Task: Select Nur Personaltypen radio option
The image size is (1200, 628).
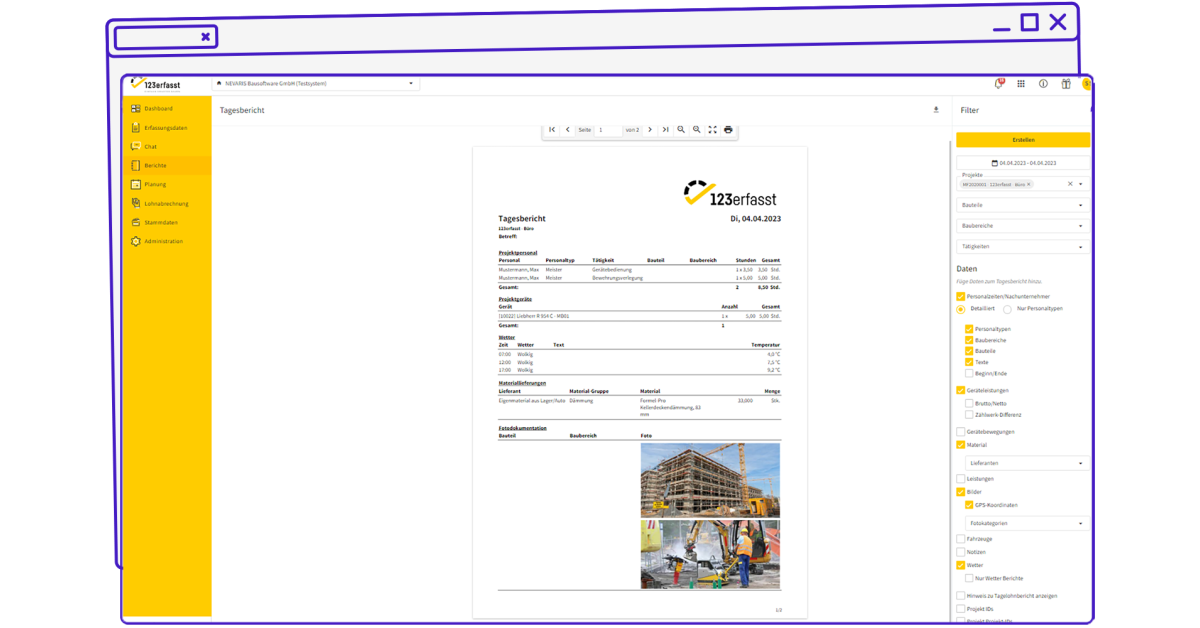Action: (x=1008, y=309)
